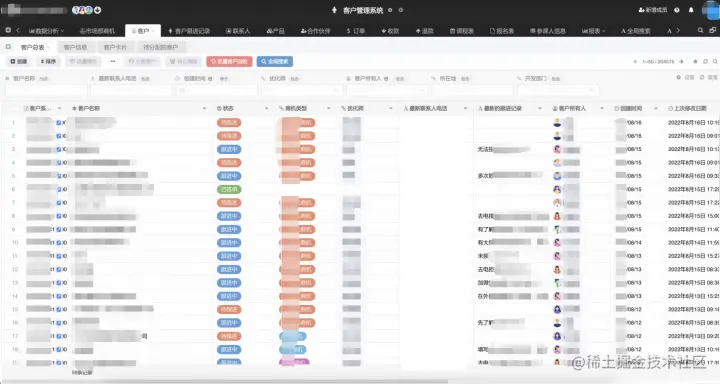Image resolution: width=720 pixels, height=384 pixels.
Task: Toggle the blue check icon in row 6
Action: point(59,189)
